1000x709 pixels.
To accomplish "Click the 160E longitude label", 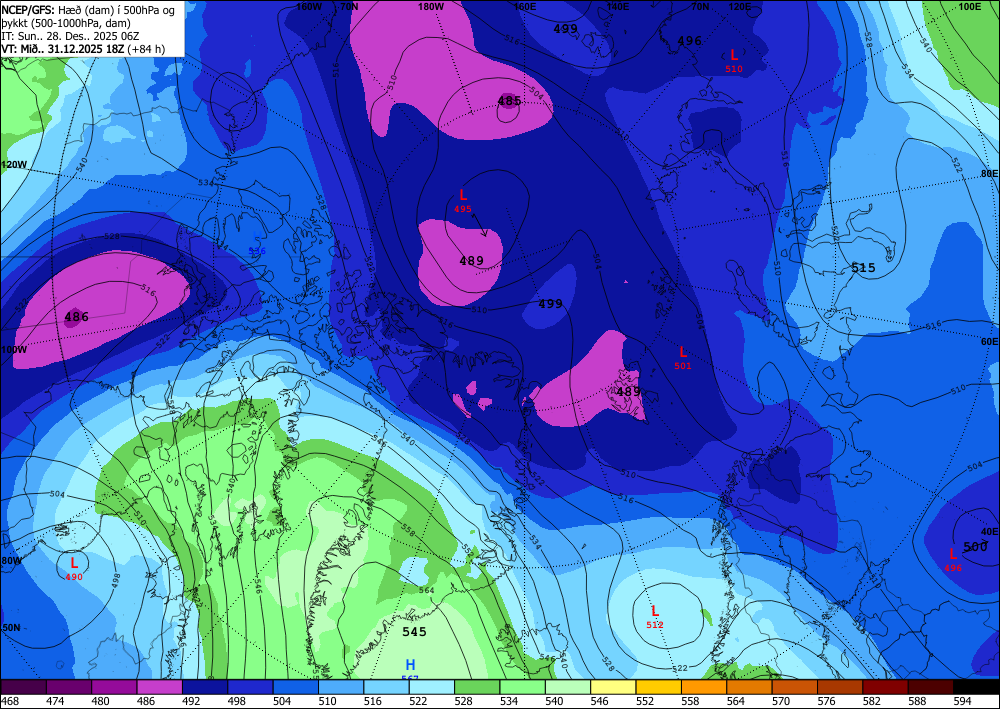I will coord(525,6).
